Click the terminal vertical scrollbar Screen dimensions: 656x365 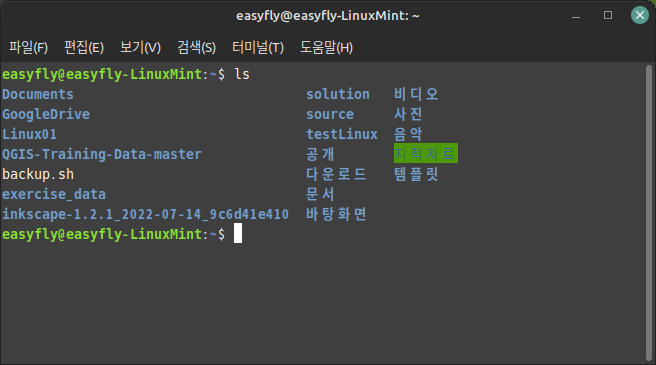[x=649, y=212]
